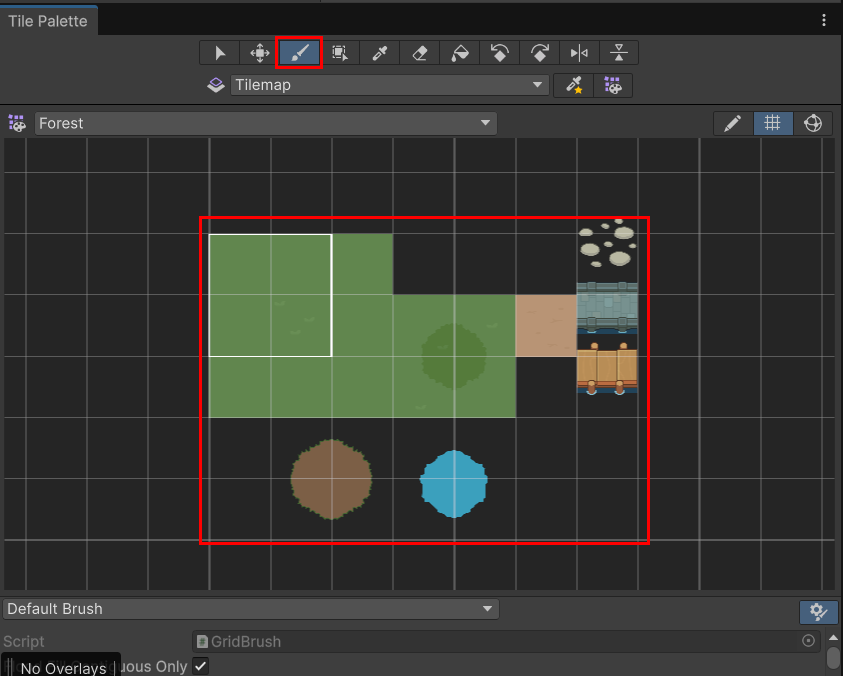Image resolution: width=843 pixels, height=676 pixels.
Task: Select the stone bridge tile
Action: point(608,307)
